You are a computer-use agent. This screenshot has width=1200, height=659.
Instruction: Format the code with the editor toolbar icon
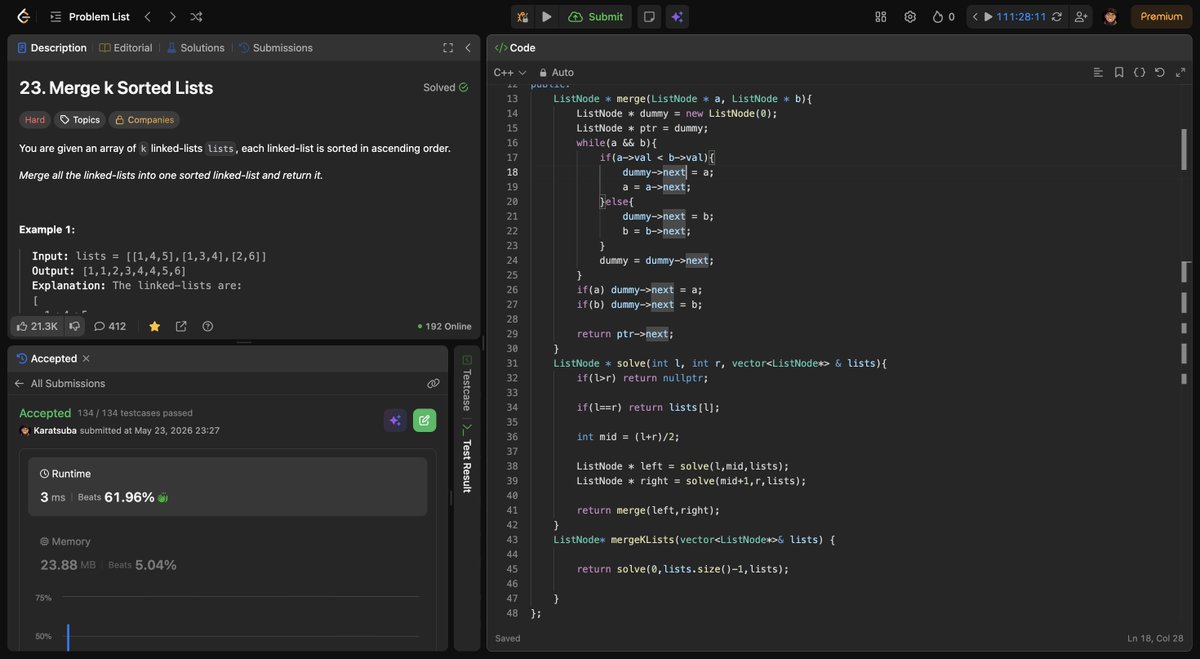click(x=1098, y=72)
